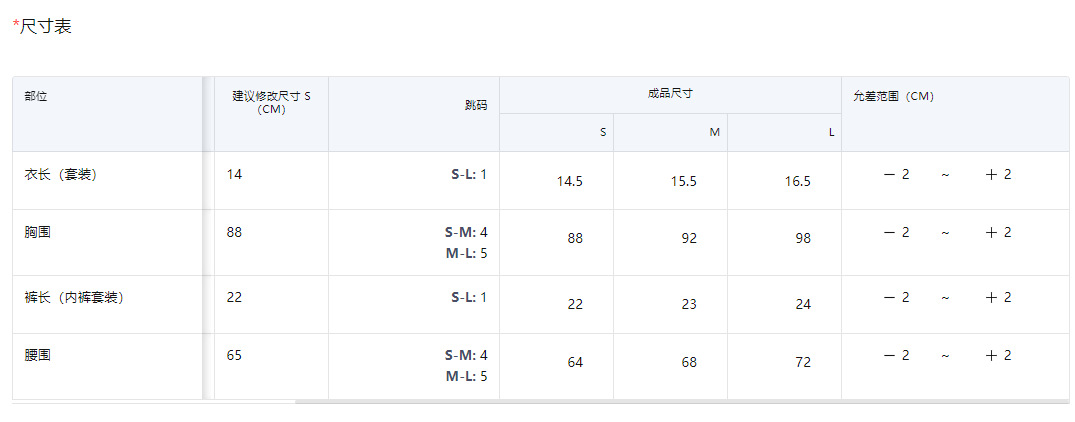Image resolution: width=1075 pixels, height=422 pixels.
Task: Select the S finished size 64 for 腰围
Action: point(575,362)
